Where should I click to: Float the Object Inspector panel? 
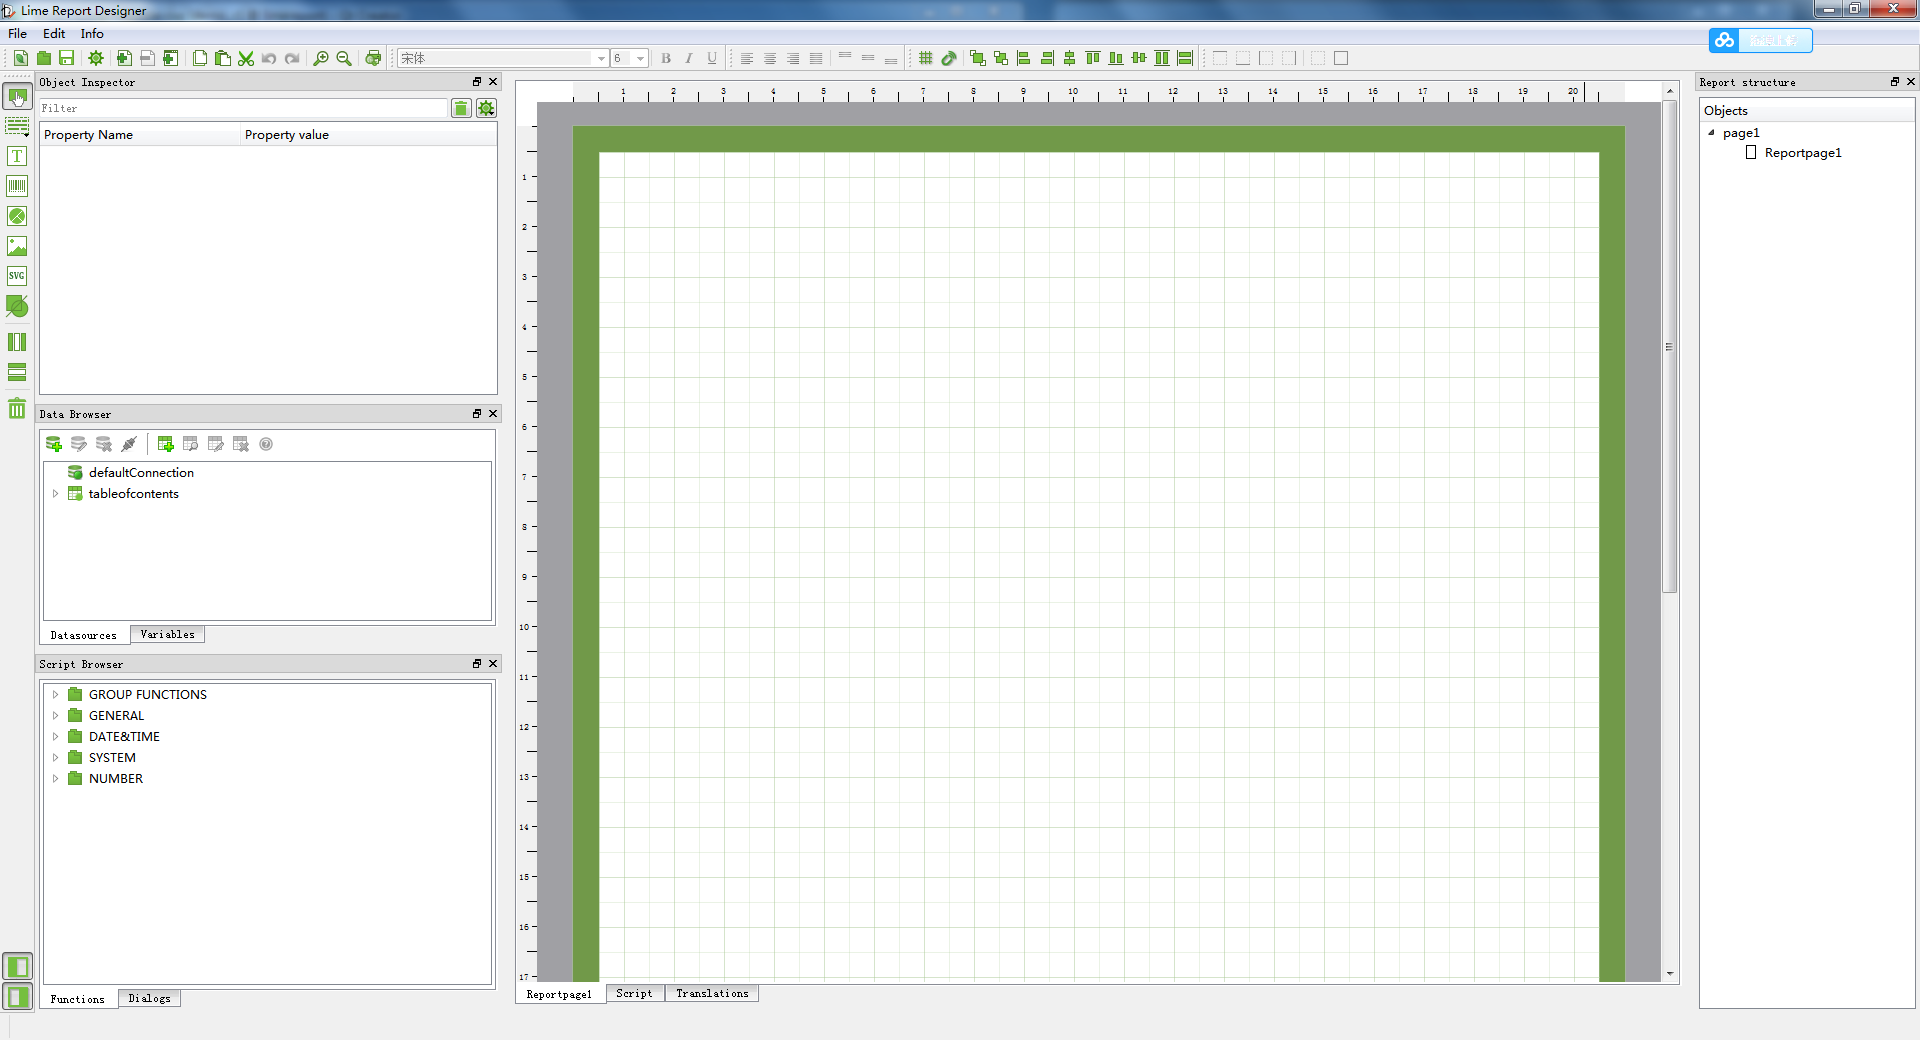(x=477, y=82)
